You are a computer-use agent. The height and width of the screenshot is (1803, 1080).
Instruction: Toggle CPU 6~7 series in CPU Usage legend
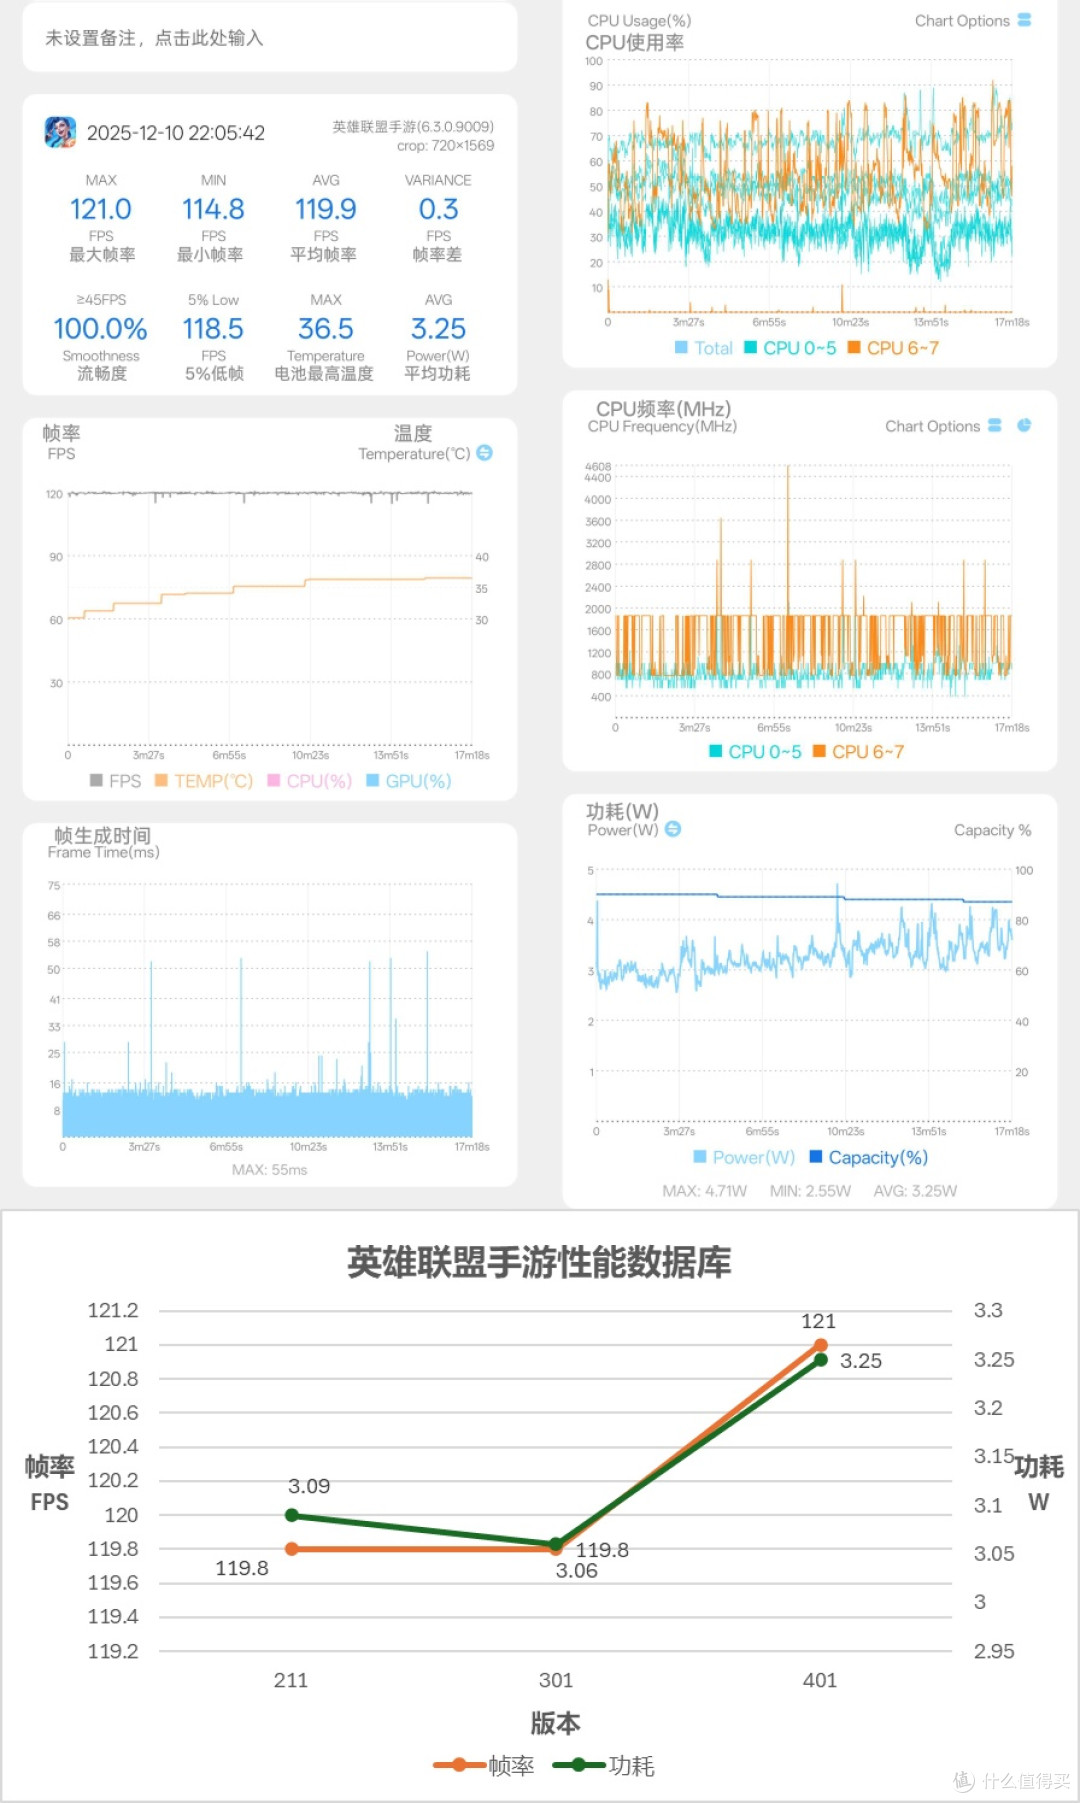click(893, 348)
